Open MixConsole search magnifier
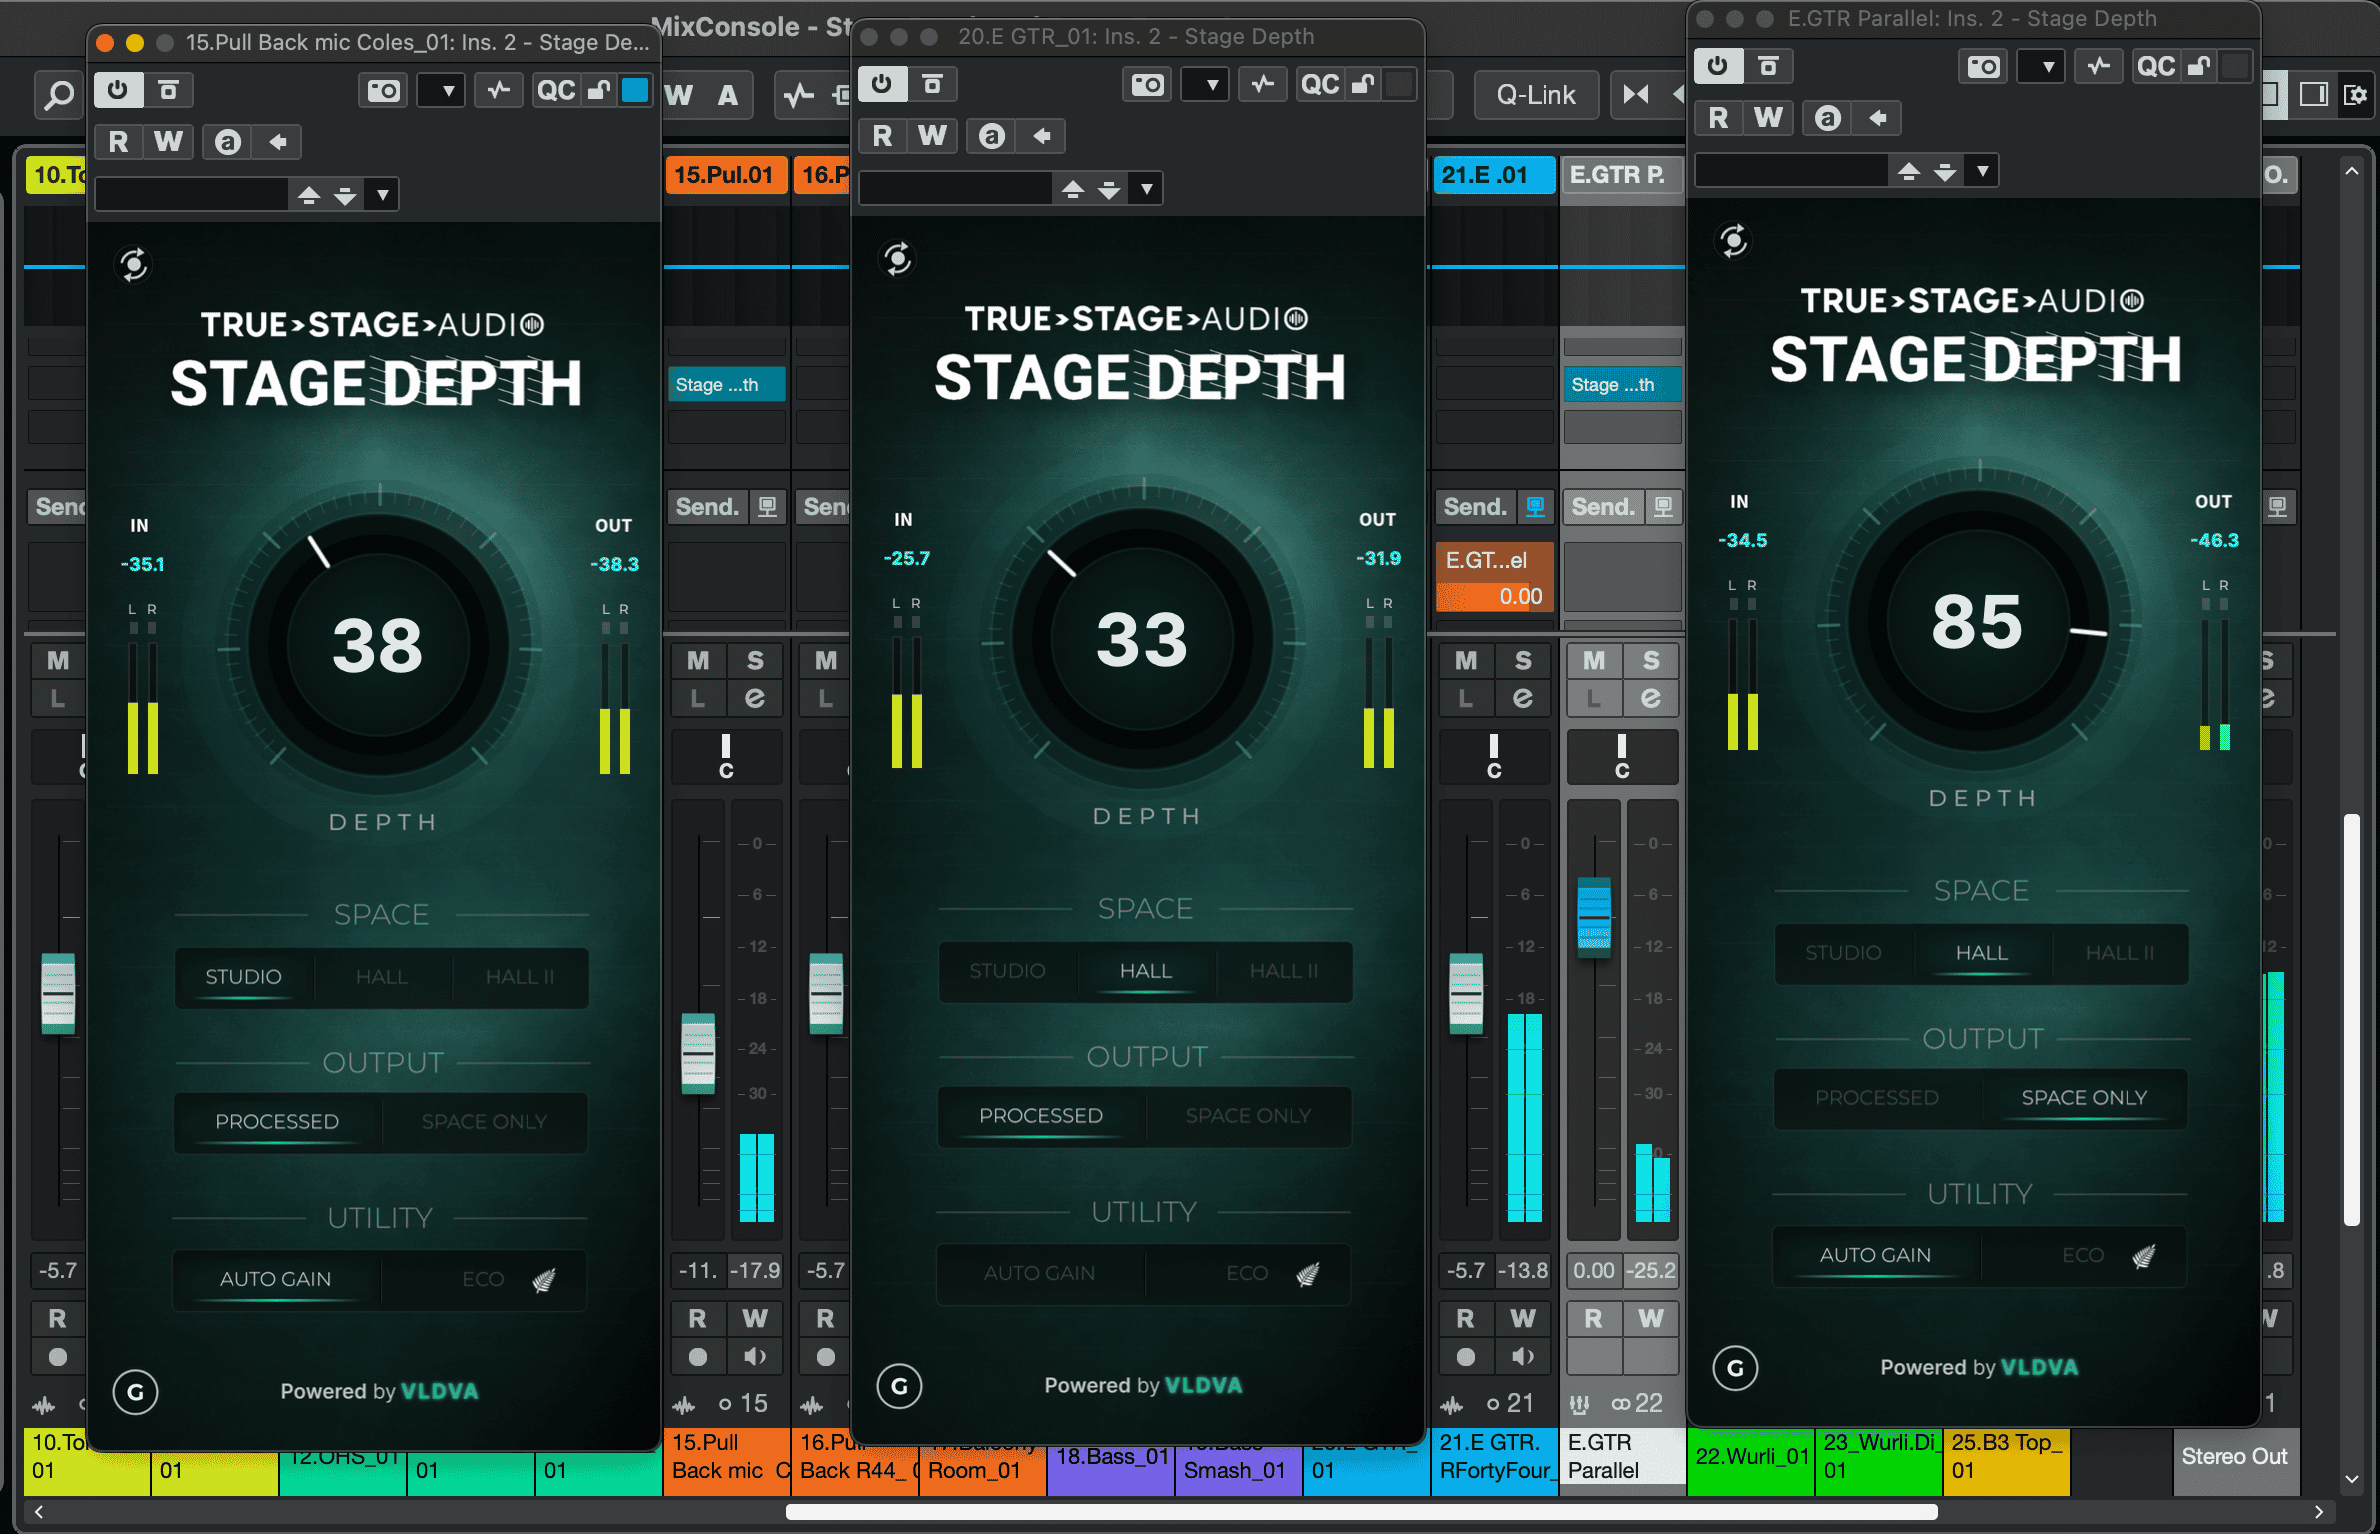2380x1534 pixels. (x=59, y=96)
